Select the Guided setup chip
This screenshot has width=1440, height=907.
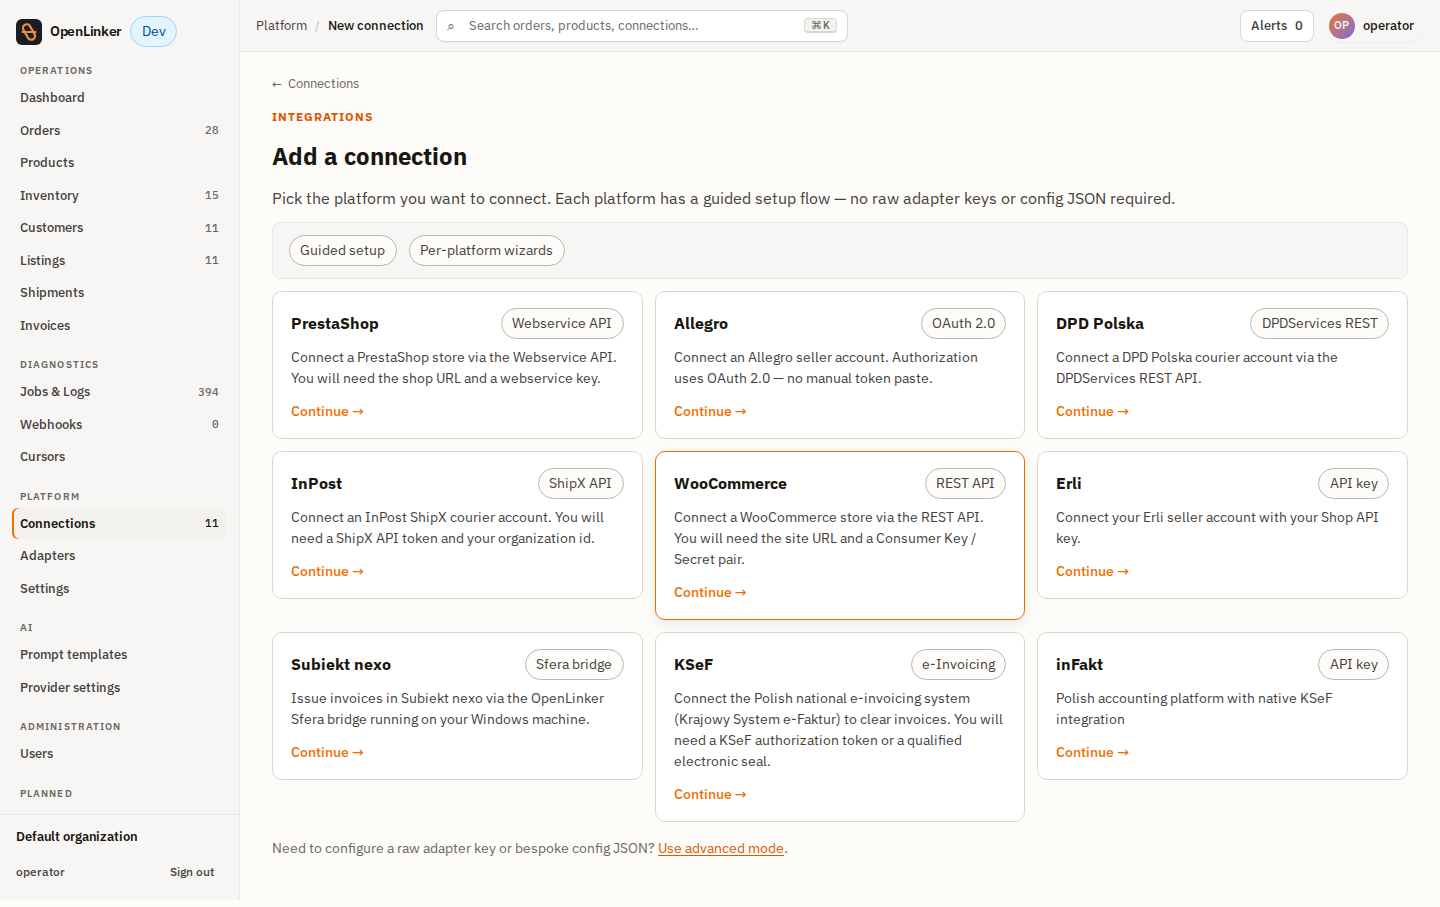[x=343, y=250]
